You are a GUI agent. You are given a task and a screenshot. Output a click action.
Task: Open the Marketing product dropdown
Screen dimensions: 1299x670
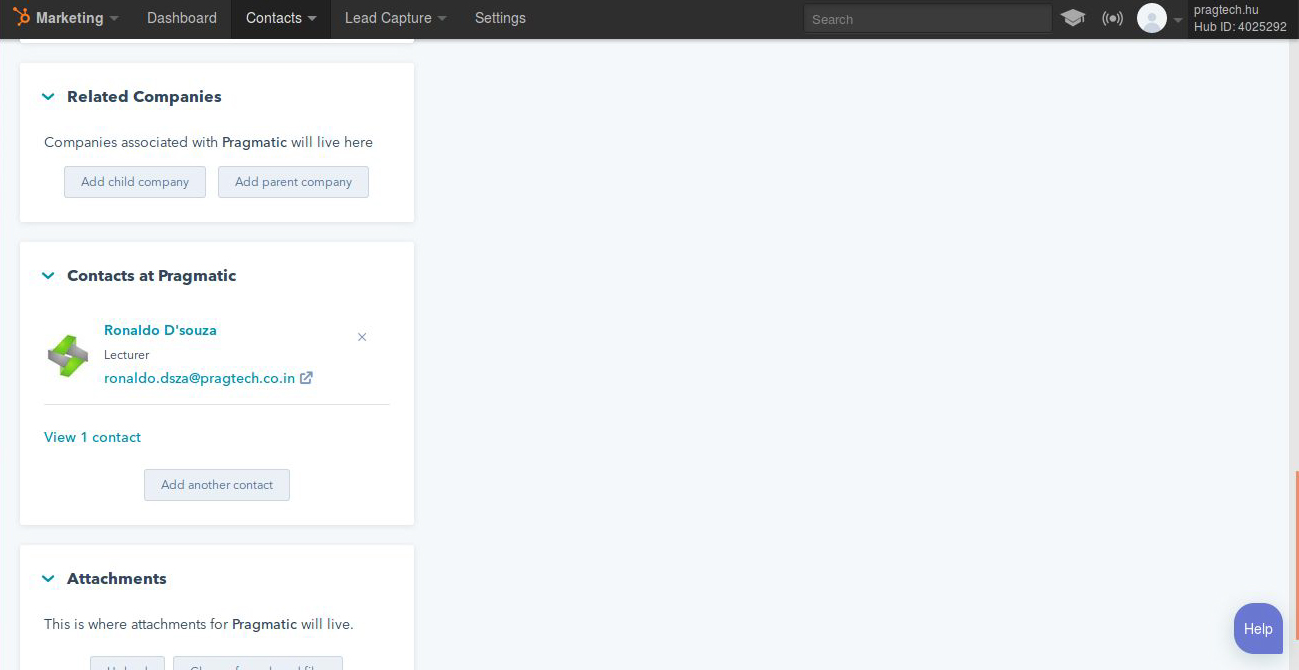point(77,18)
